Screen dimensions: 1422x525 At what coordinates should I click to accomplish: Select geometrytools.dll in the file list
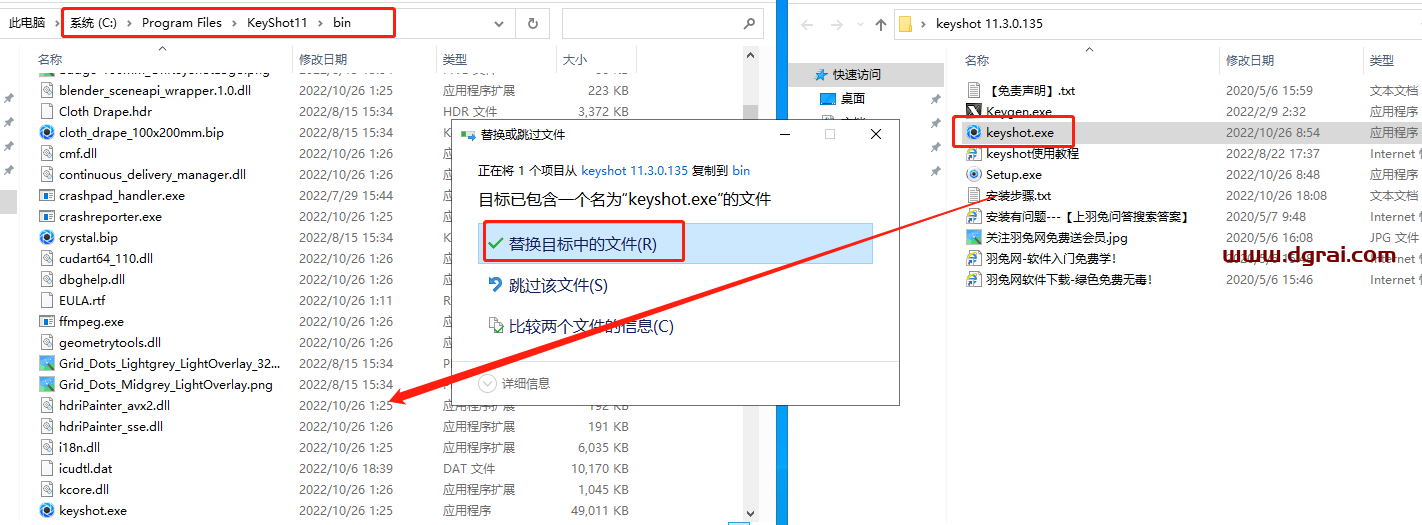pyautogui.click(x=110, y=342)
